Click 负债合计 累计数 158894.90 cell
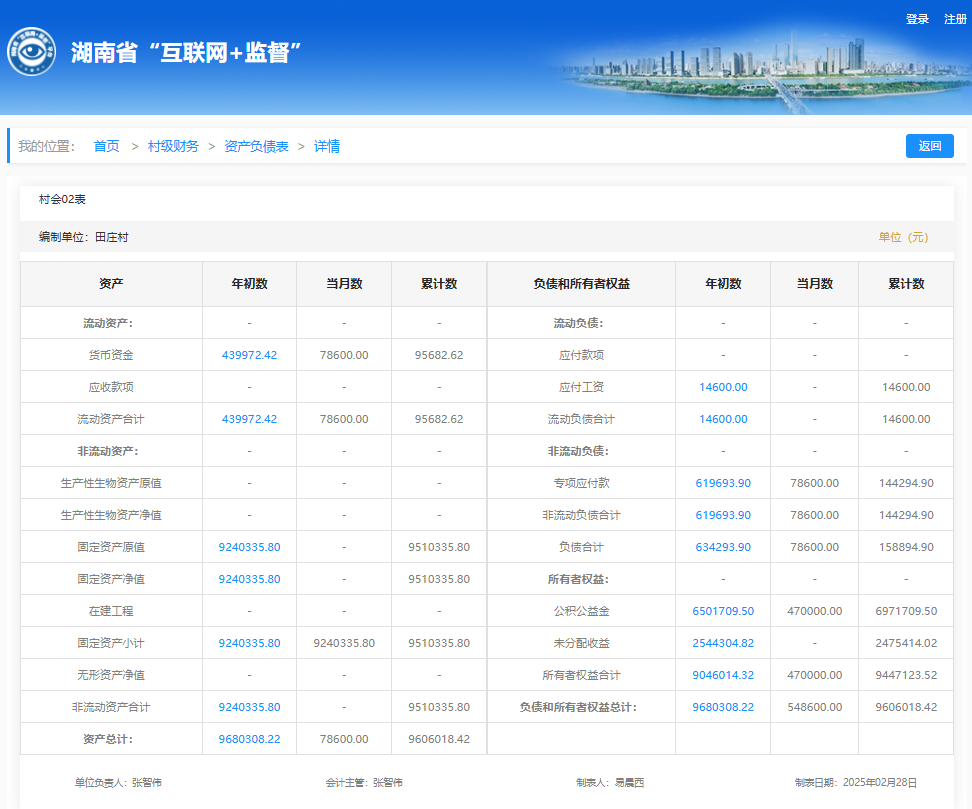Image resolution: width=972 pixels, height=809 pixels. (x=906, y=547)
